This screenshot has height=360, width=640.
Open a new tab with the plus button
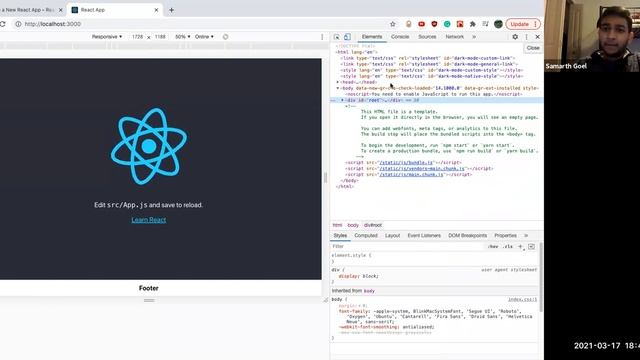(x=171, y=10)
